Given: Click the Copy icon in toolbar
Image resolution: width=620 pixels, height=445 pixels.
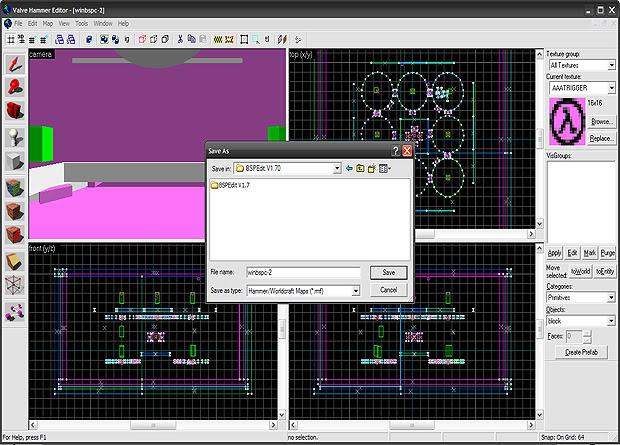Looking at the screenshot, I should point(192,39).
